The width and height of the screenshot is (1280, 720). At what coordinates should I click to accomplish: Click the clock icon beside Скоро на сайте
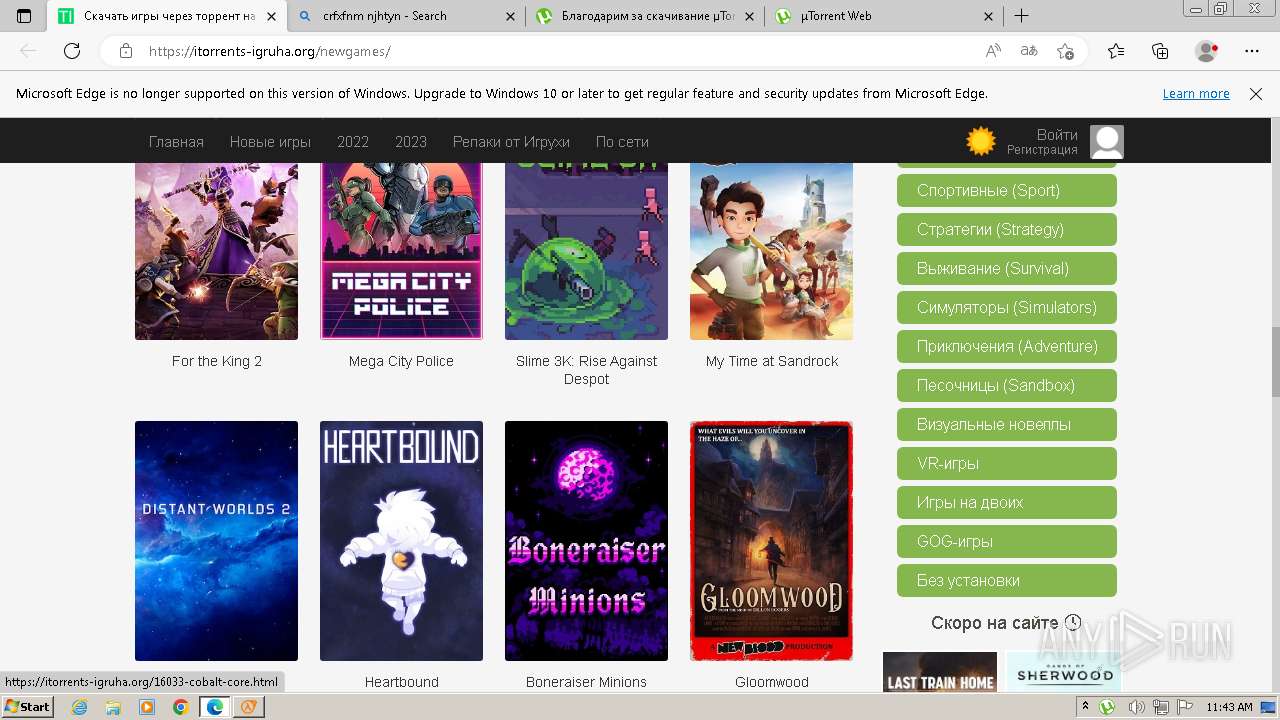click(x=1073, y=622)
